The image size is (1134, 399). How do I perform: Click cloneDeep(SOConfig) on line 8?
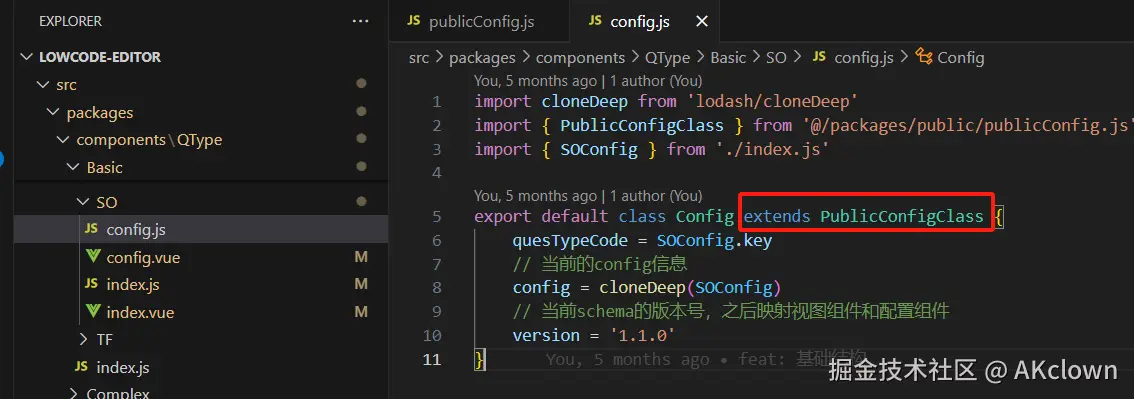[690, 288]
